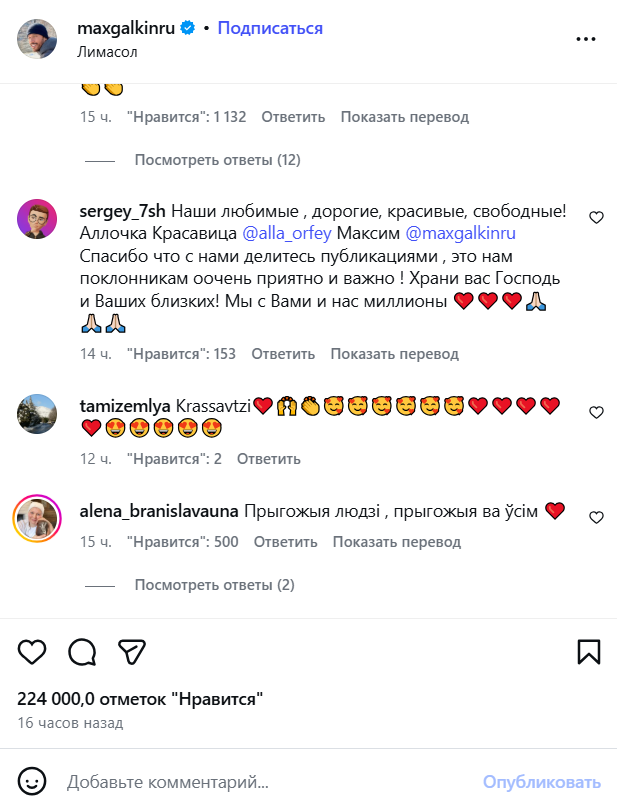
Task: Like sergey_7sh's comment with the small heart
Action: (596, 217)
